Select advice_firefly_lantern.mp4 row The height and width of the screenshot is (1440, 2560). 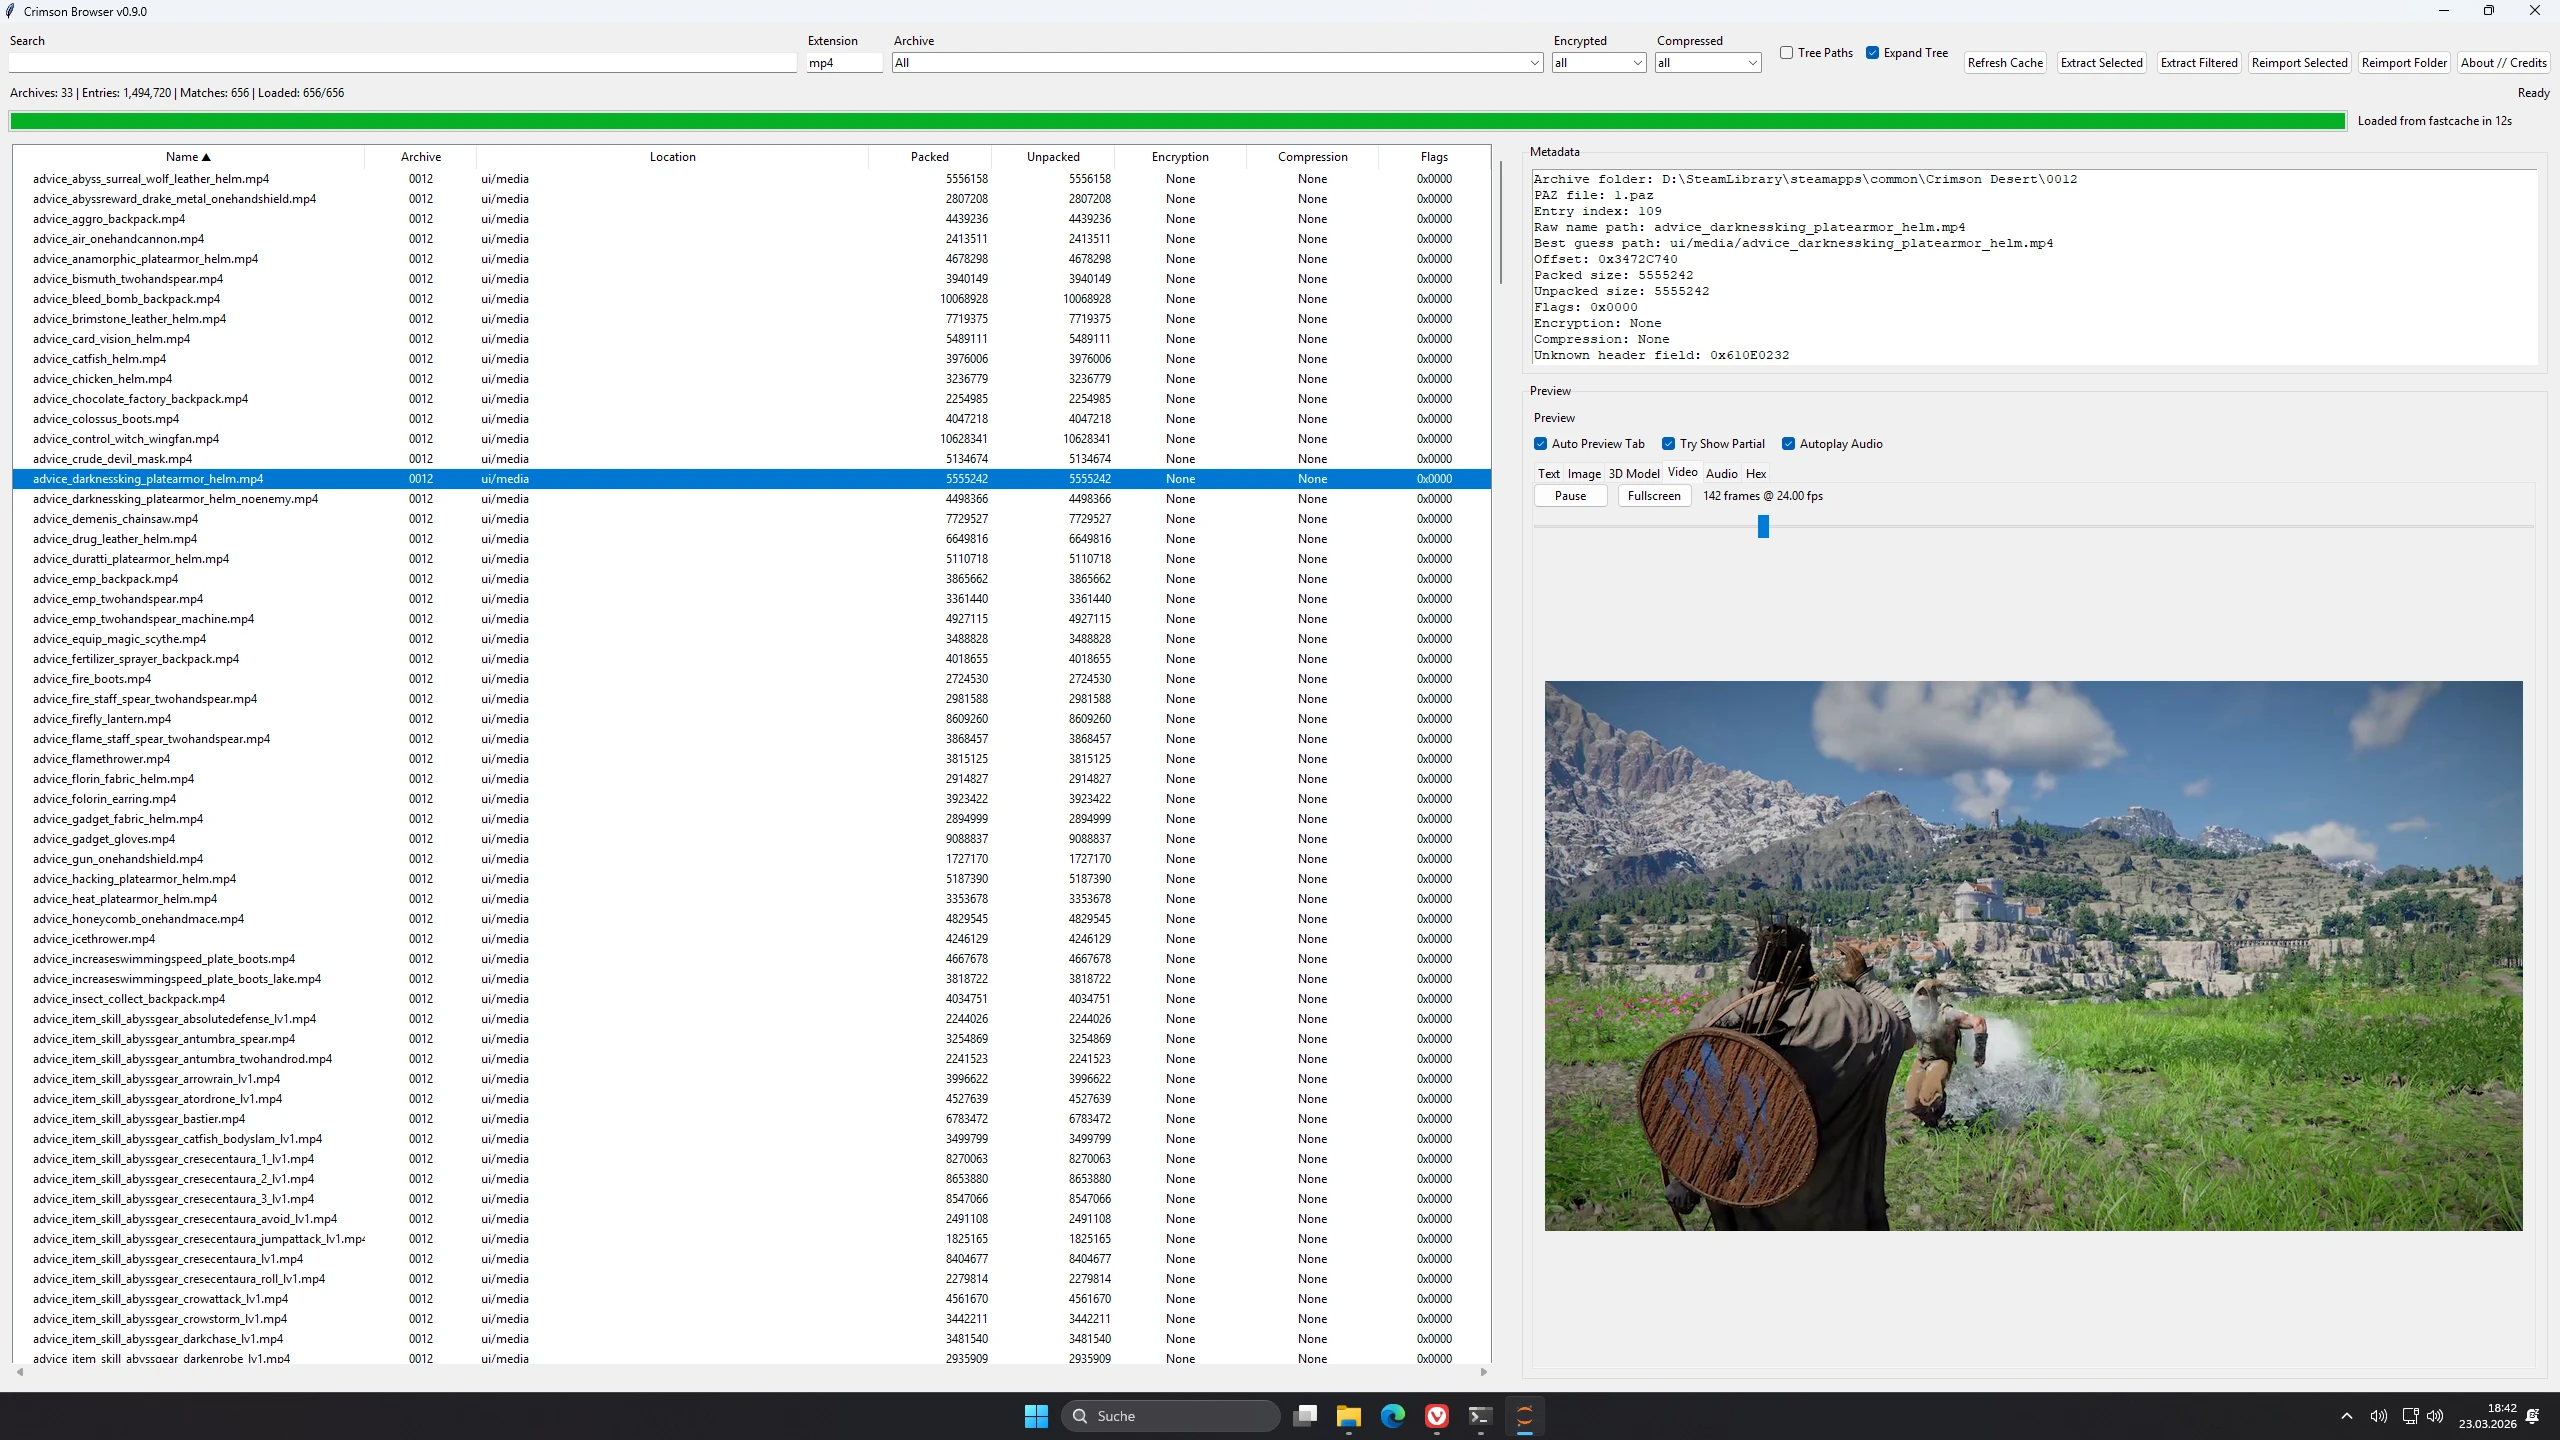751,719
